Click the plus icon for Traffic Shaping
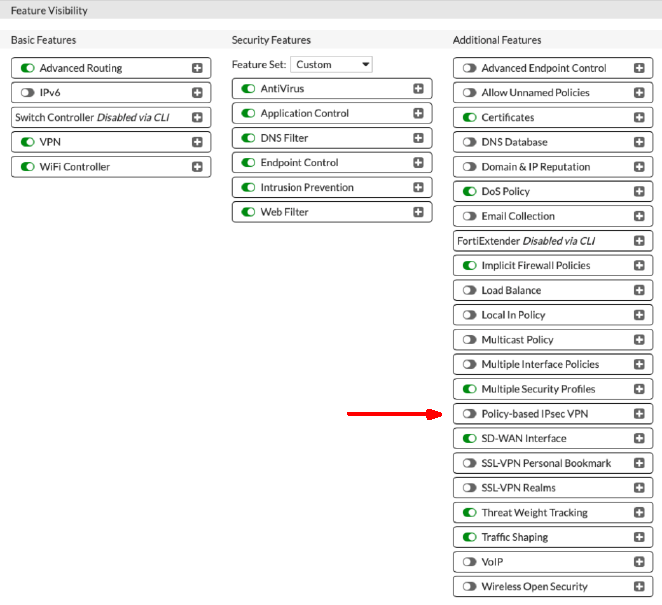 639,538
